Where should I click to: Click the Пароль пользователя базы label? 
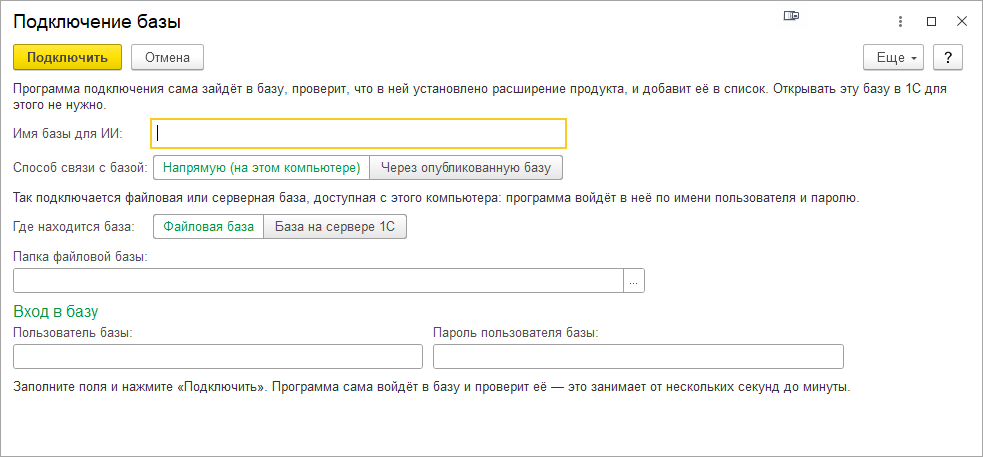(516, 333)
